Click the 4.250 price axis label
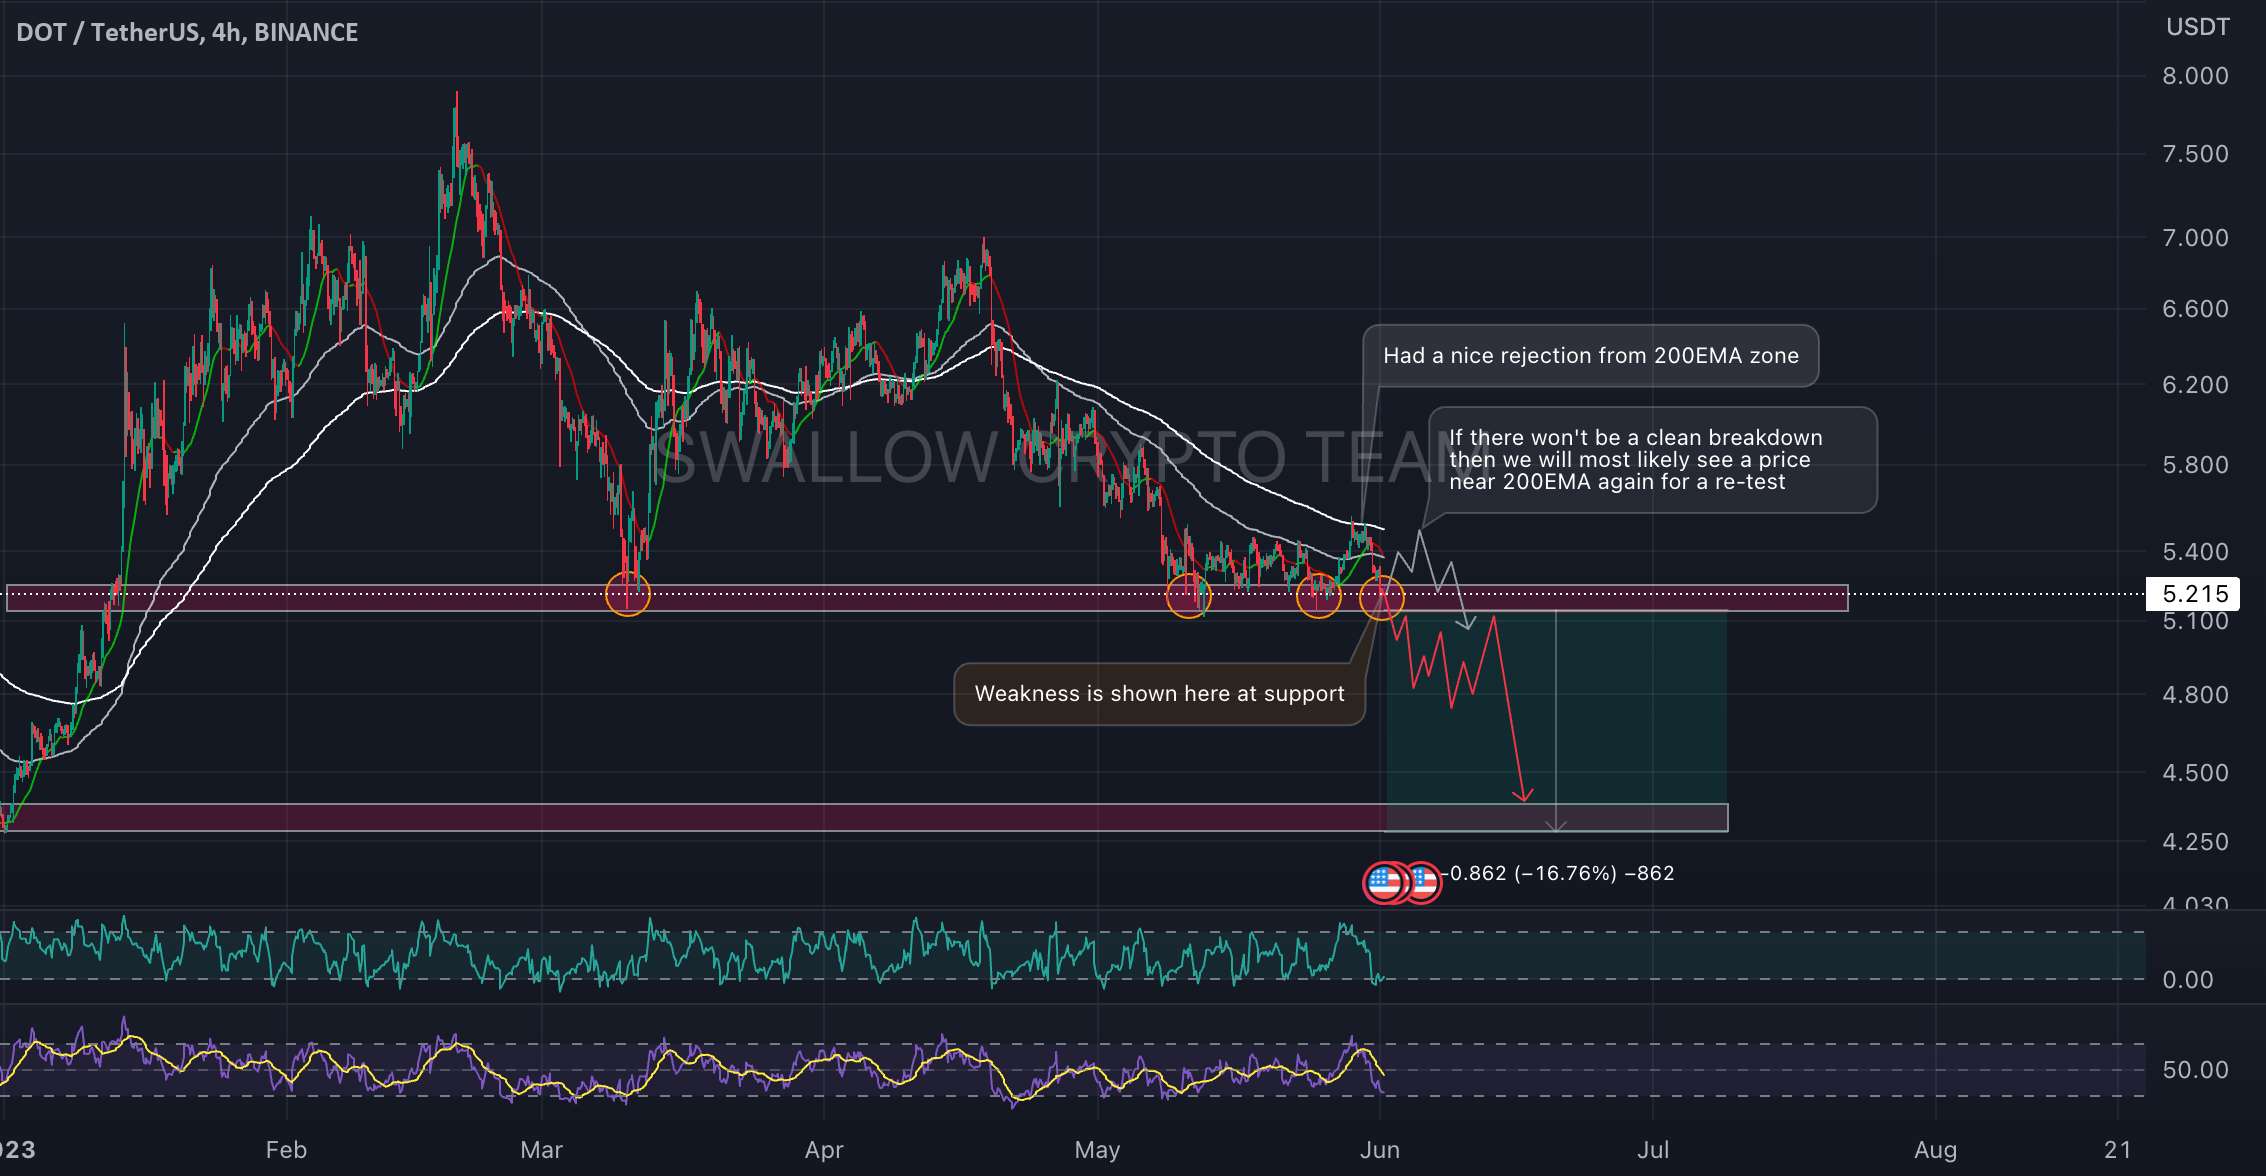The width and height of the screenshot is (2266, 1176). point(2195,842)
